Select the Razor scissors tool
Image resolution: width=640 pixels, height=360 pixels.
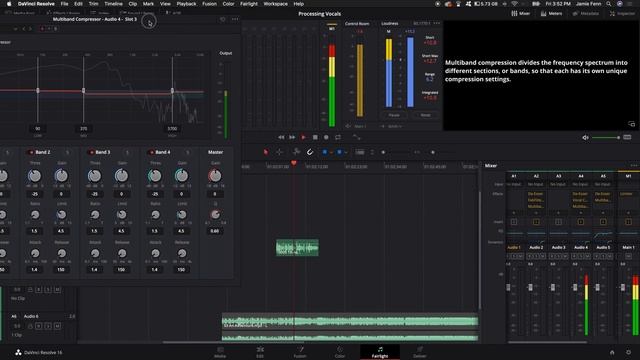(x=296, y=152)
